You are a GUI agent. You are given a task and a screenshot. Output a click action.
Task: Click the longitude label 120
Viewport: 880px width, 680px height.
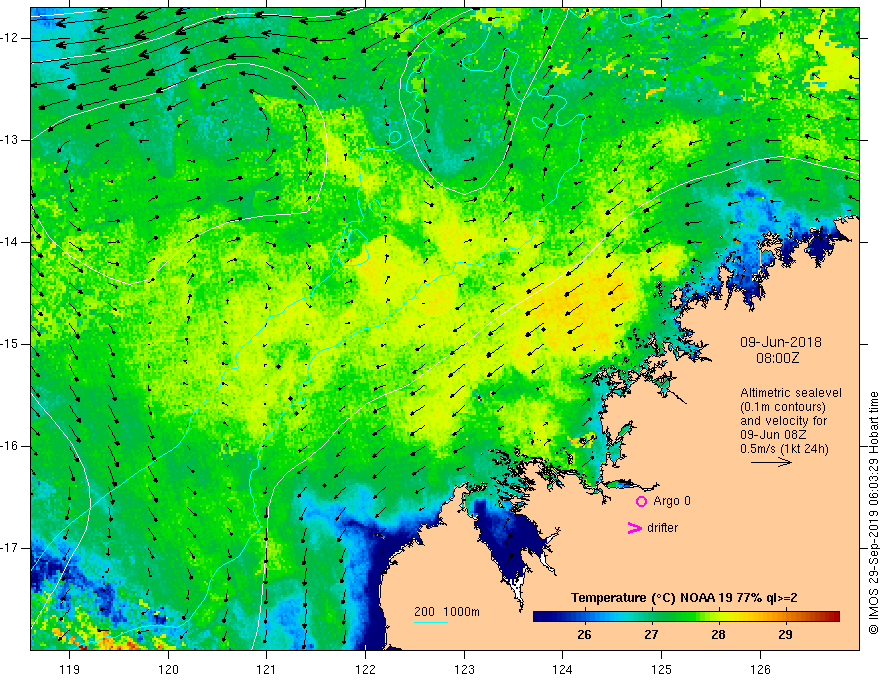coord(168,669)
